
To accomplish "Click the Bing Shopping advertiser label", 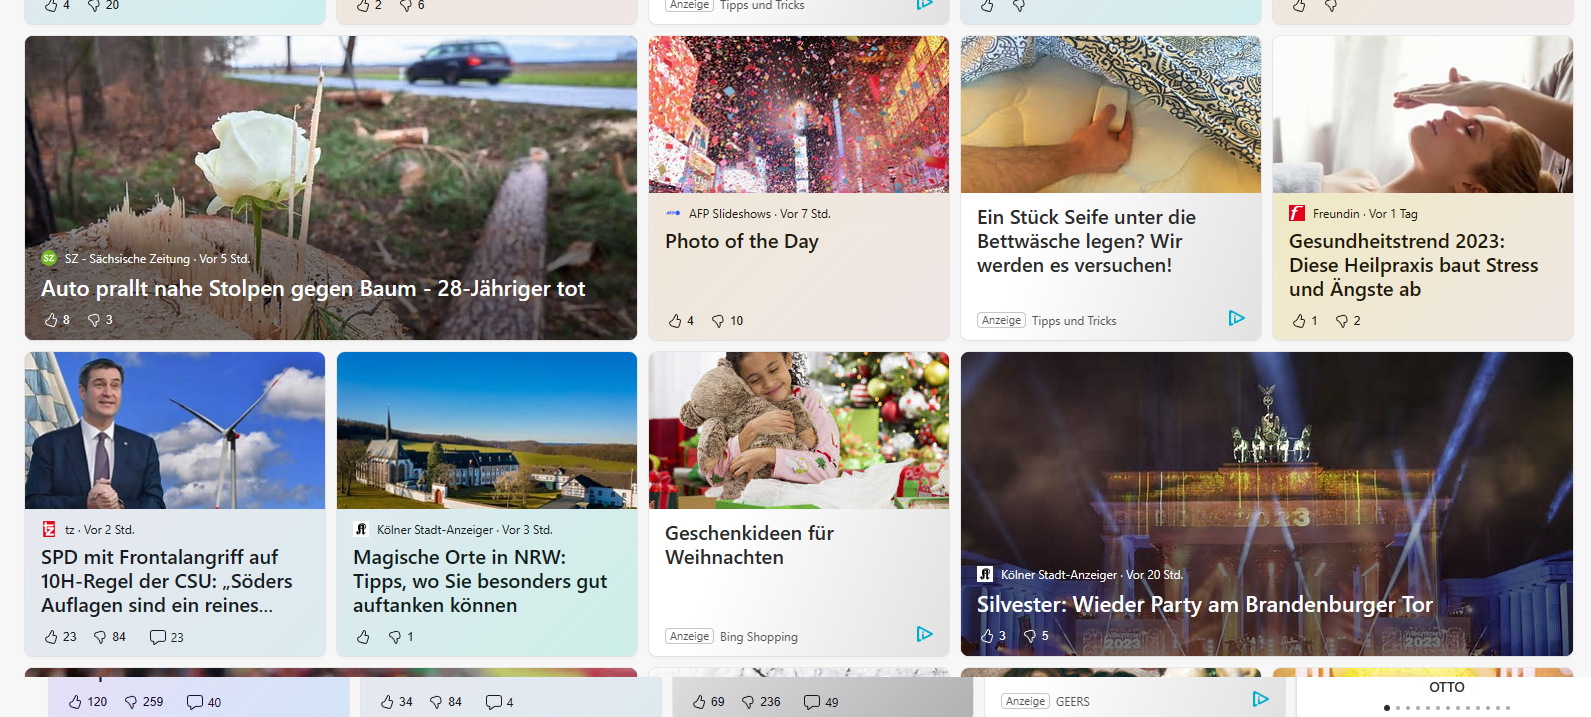I will coord(758,637).
